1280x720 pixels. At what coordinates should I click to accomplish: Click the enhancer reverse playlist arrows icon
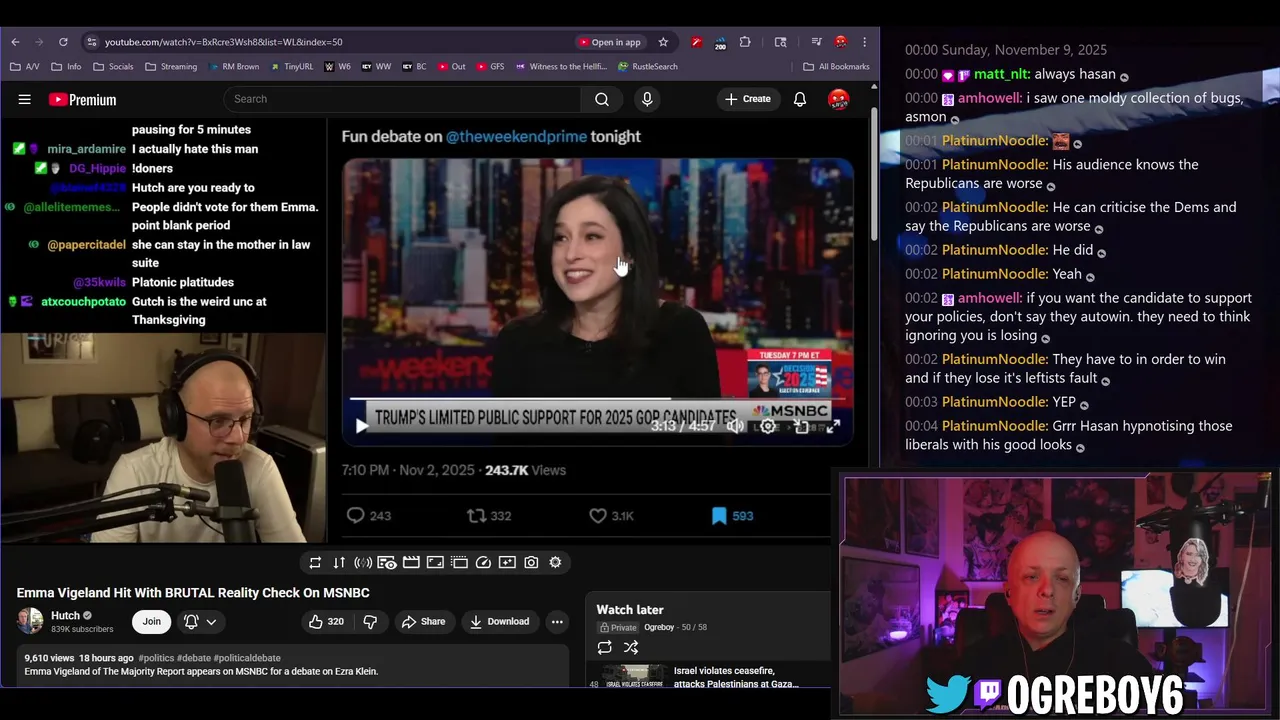(339, 563)
